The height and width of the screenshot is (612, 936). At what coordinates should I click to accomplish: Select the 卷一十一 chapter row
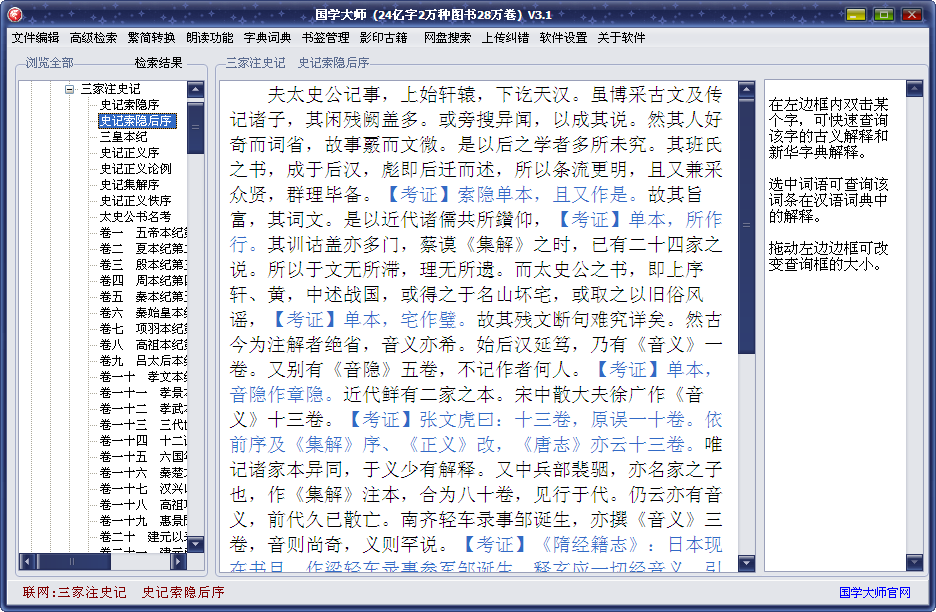pos(143,393)
